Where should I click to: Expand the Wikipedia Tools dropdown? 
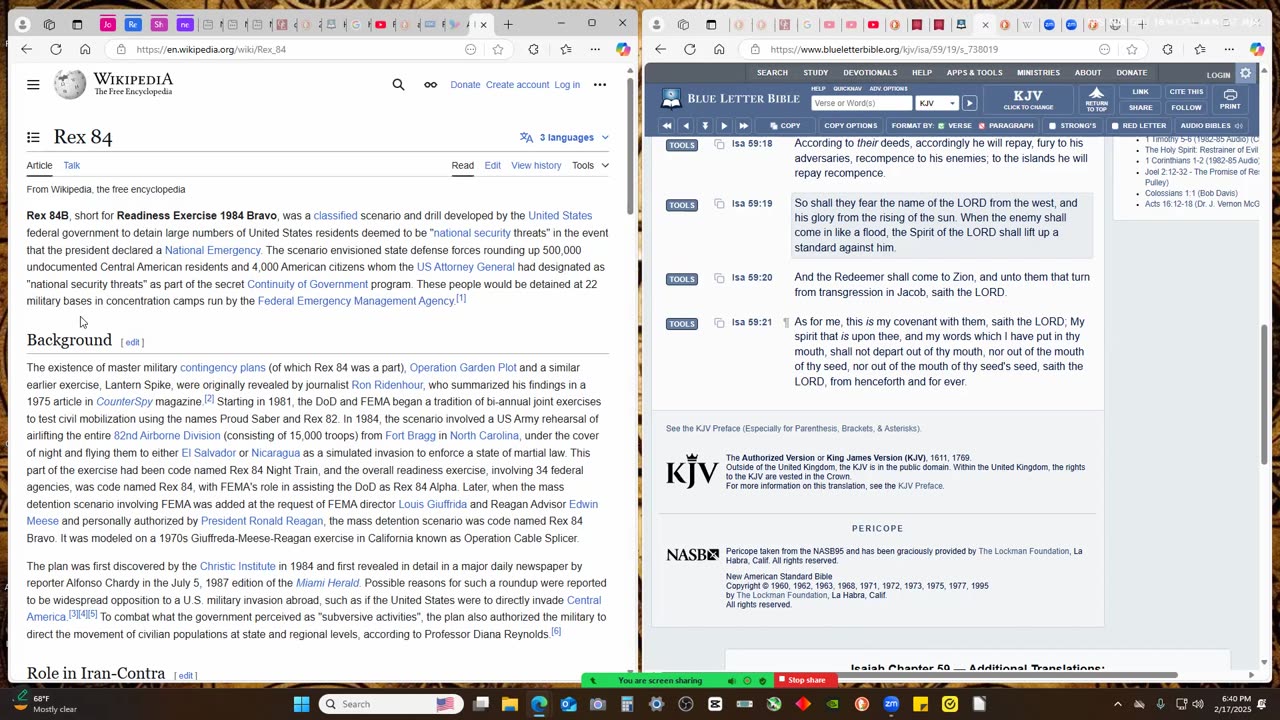(x=590, y=165)
